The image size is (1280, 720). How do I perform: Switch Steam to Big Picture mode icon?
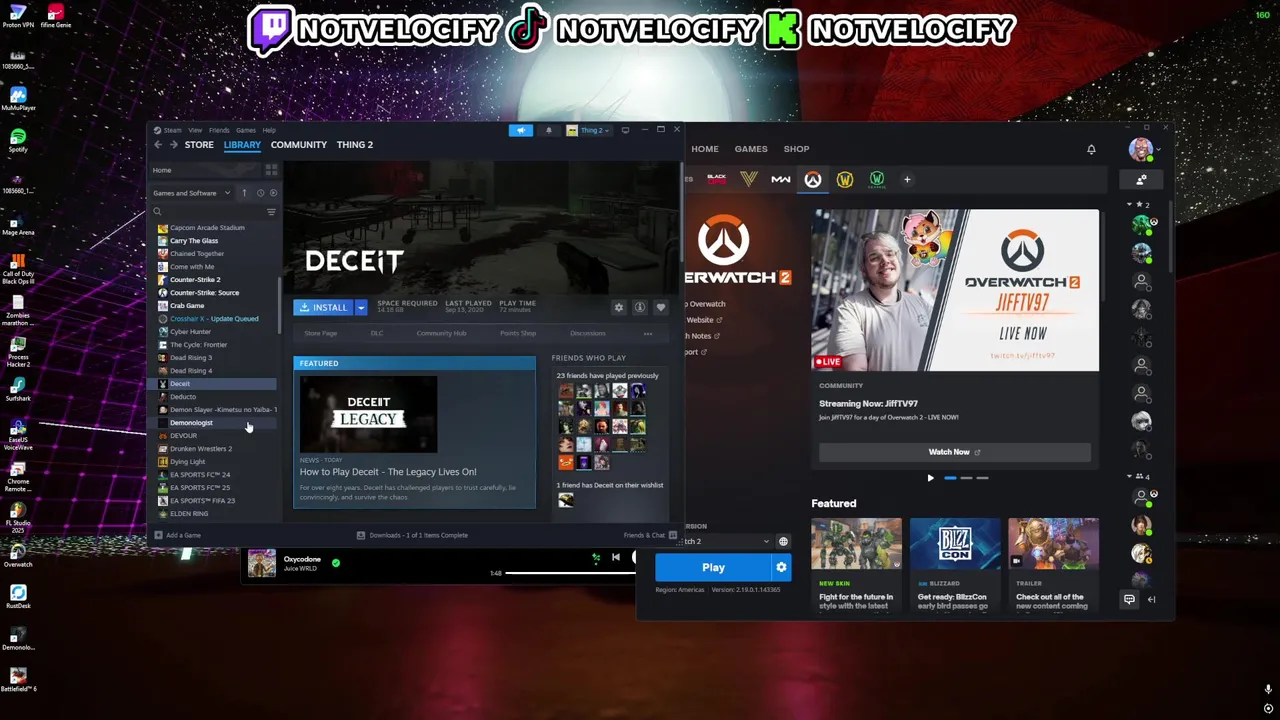click(625, 130)
